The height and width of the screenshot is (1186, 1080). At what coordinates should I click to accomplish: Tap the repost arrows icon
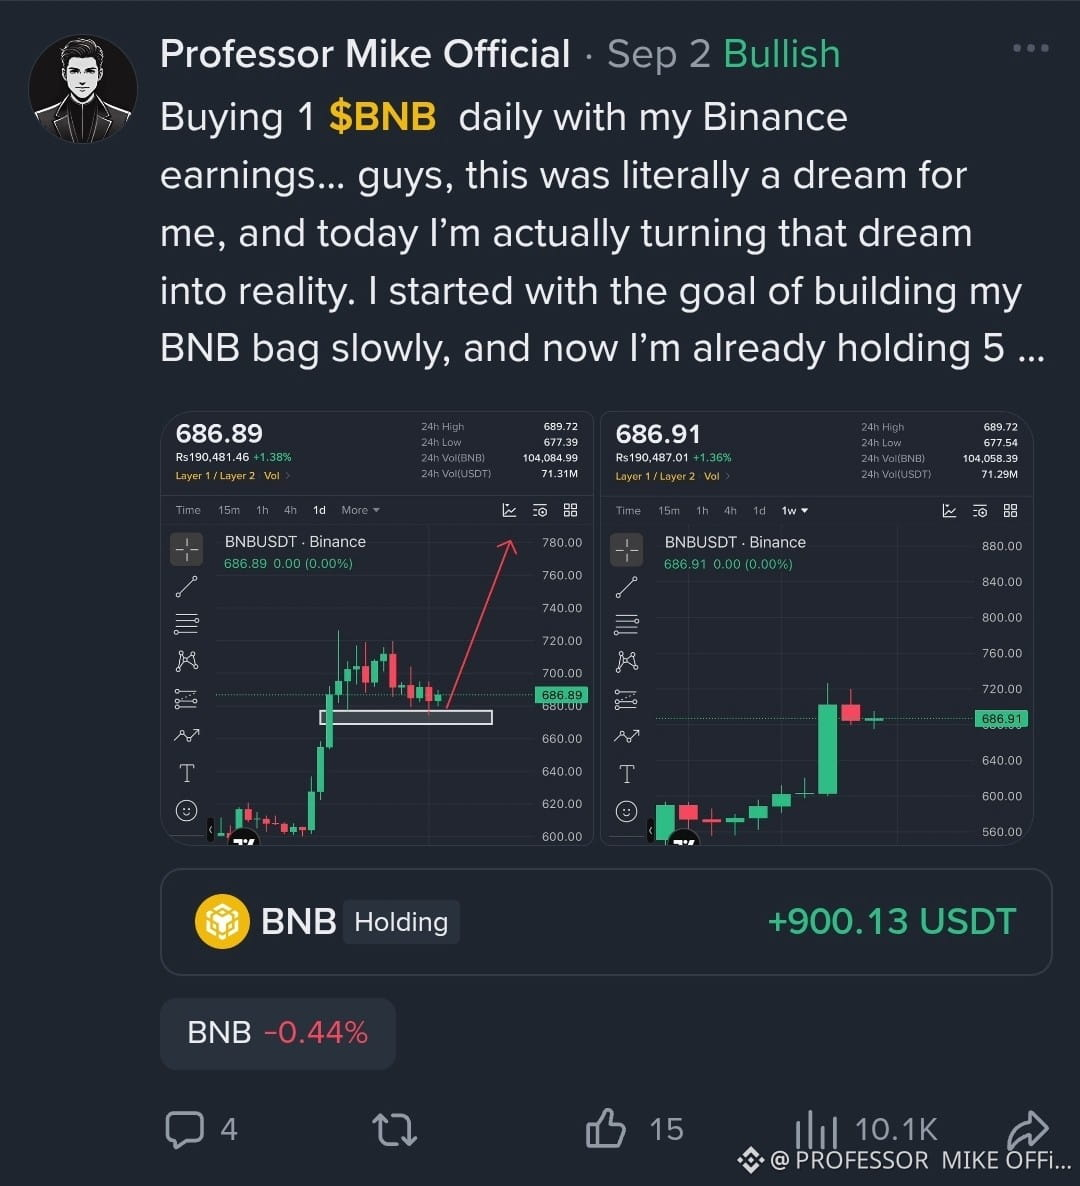(x=394, y=1129)
